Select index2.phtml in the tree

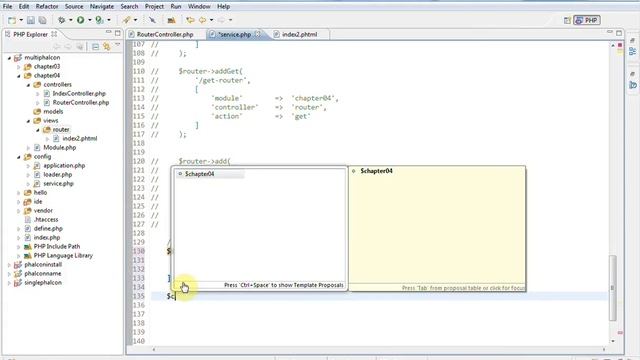(x=80, y=138)
